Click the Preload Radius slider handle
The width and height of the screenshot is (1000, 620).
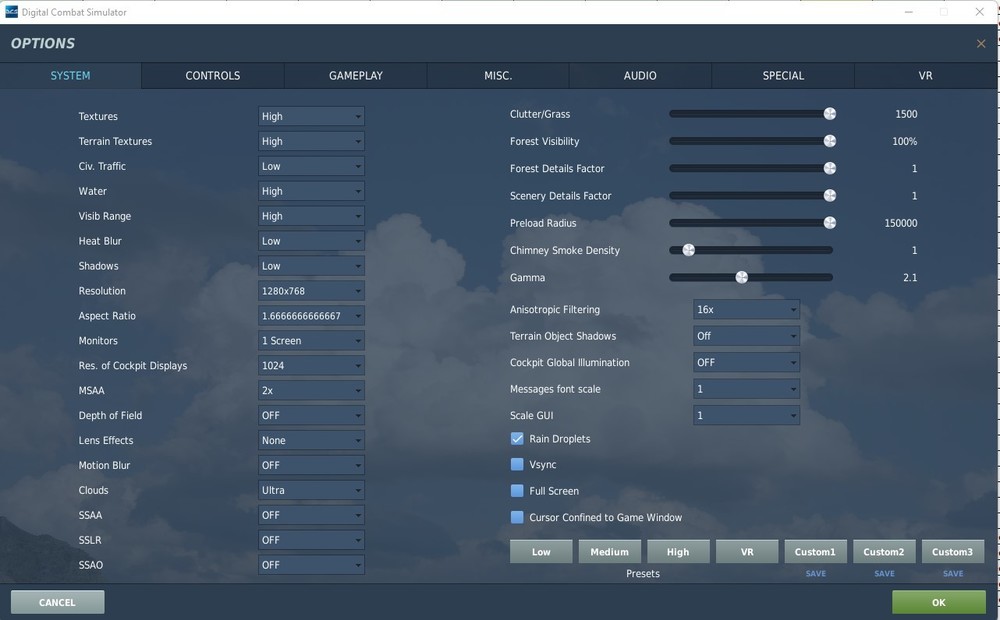(830, 222)
